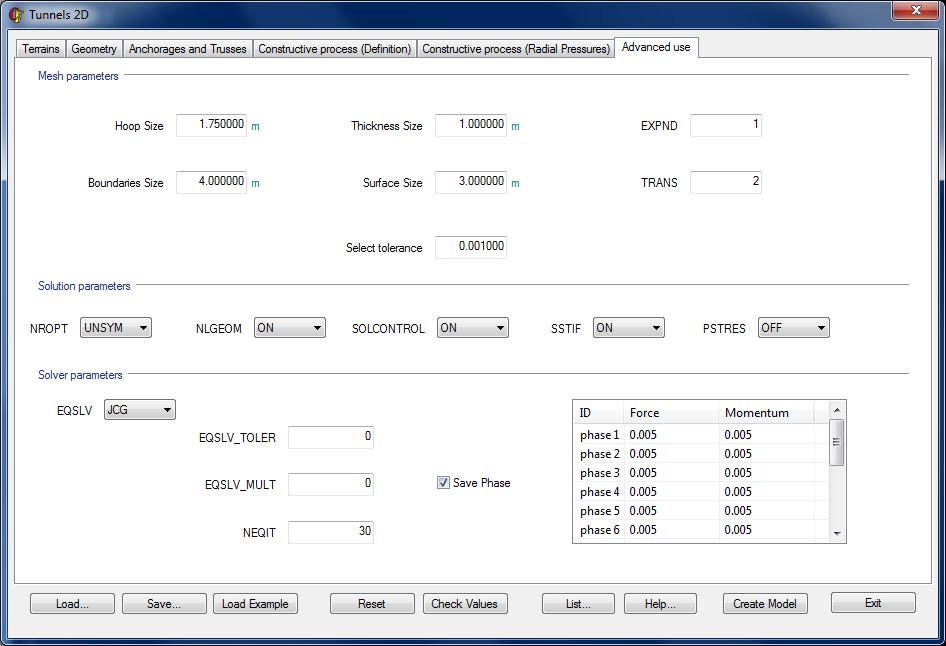Open the EQSLV solver dropdown

(x=140, y=409)
